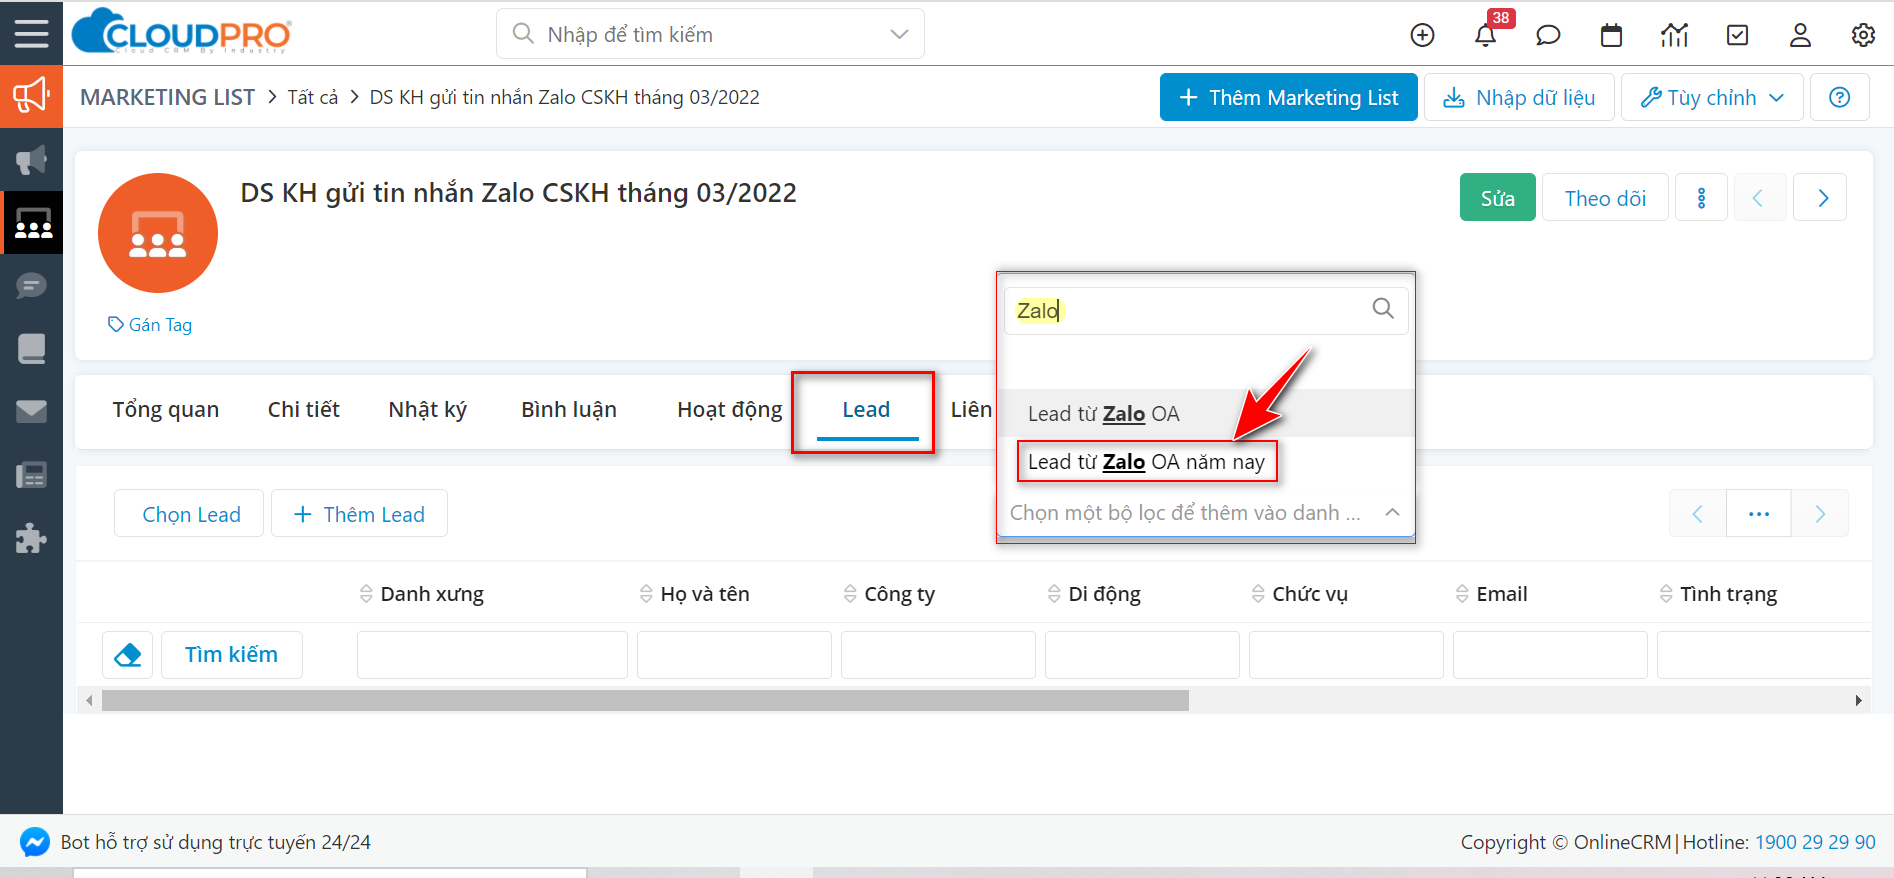Open quick create plus icon
Viewport: 1894px width, 878px height.
[1422, 35]
